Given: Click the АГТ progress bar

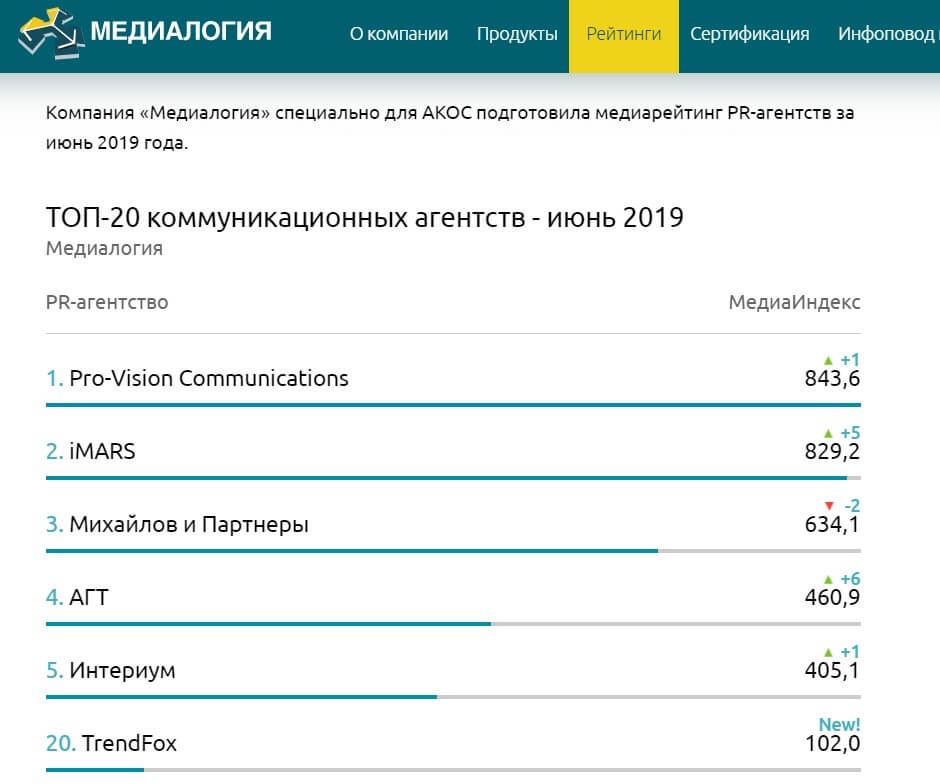Looking at the screenshot, I should point(453,624).
